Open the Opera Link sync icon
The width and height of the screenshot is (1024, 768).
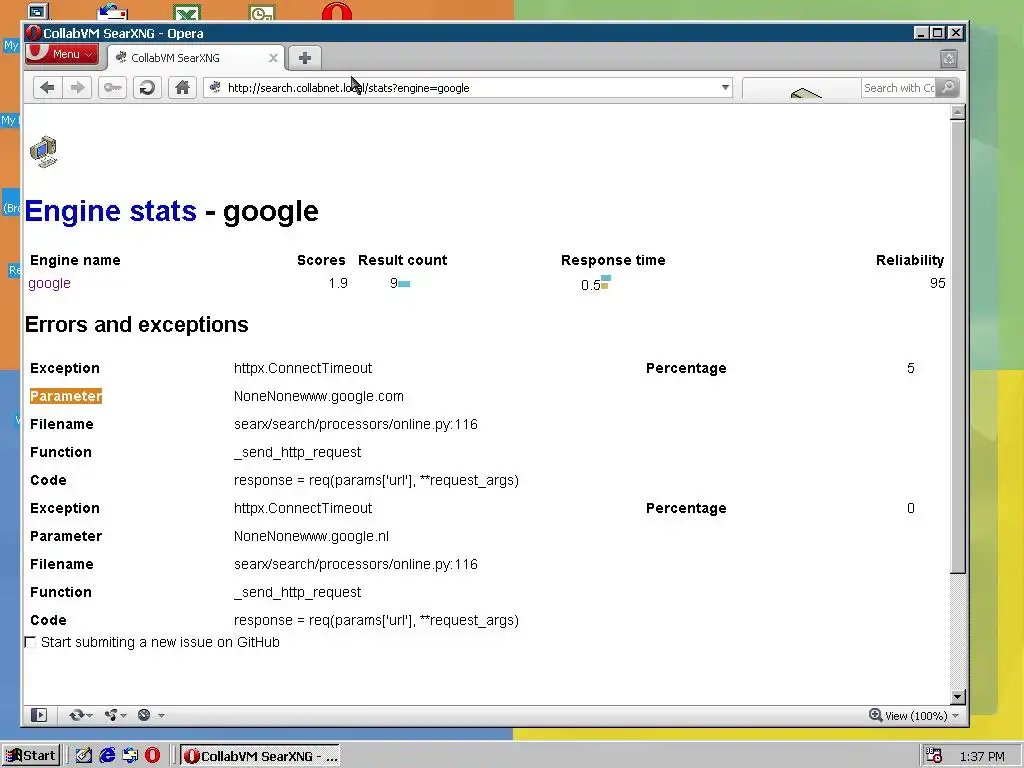[76, 715]
